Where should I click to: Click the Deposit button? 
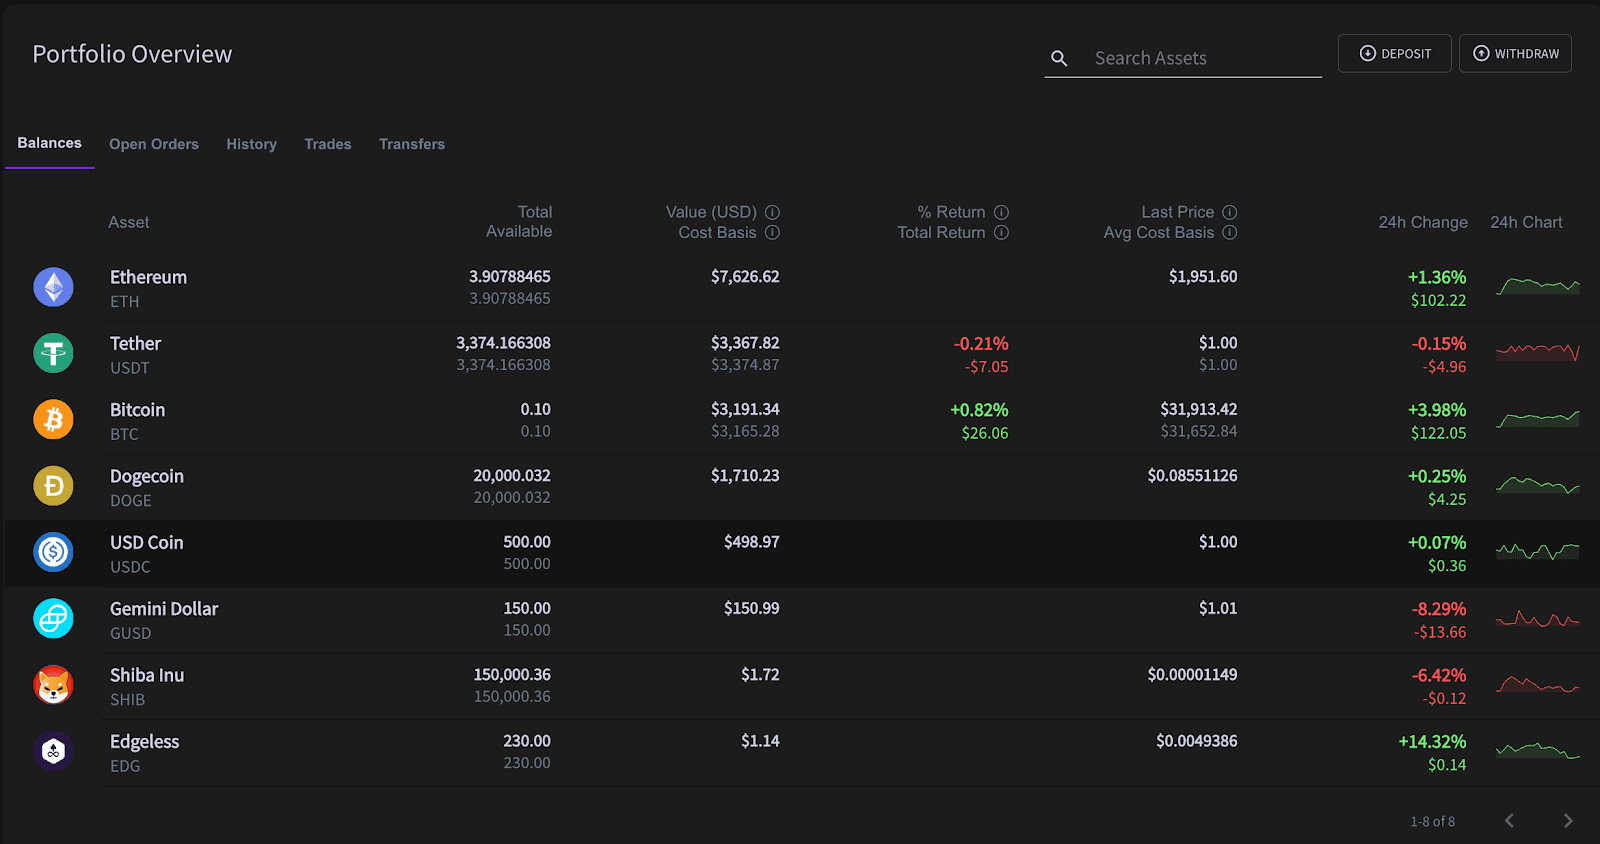[1395, 54]
